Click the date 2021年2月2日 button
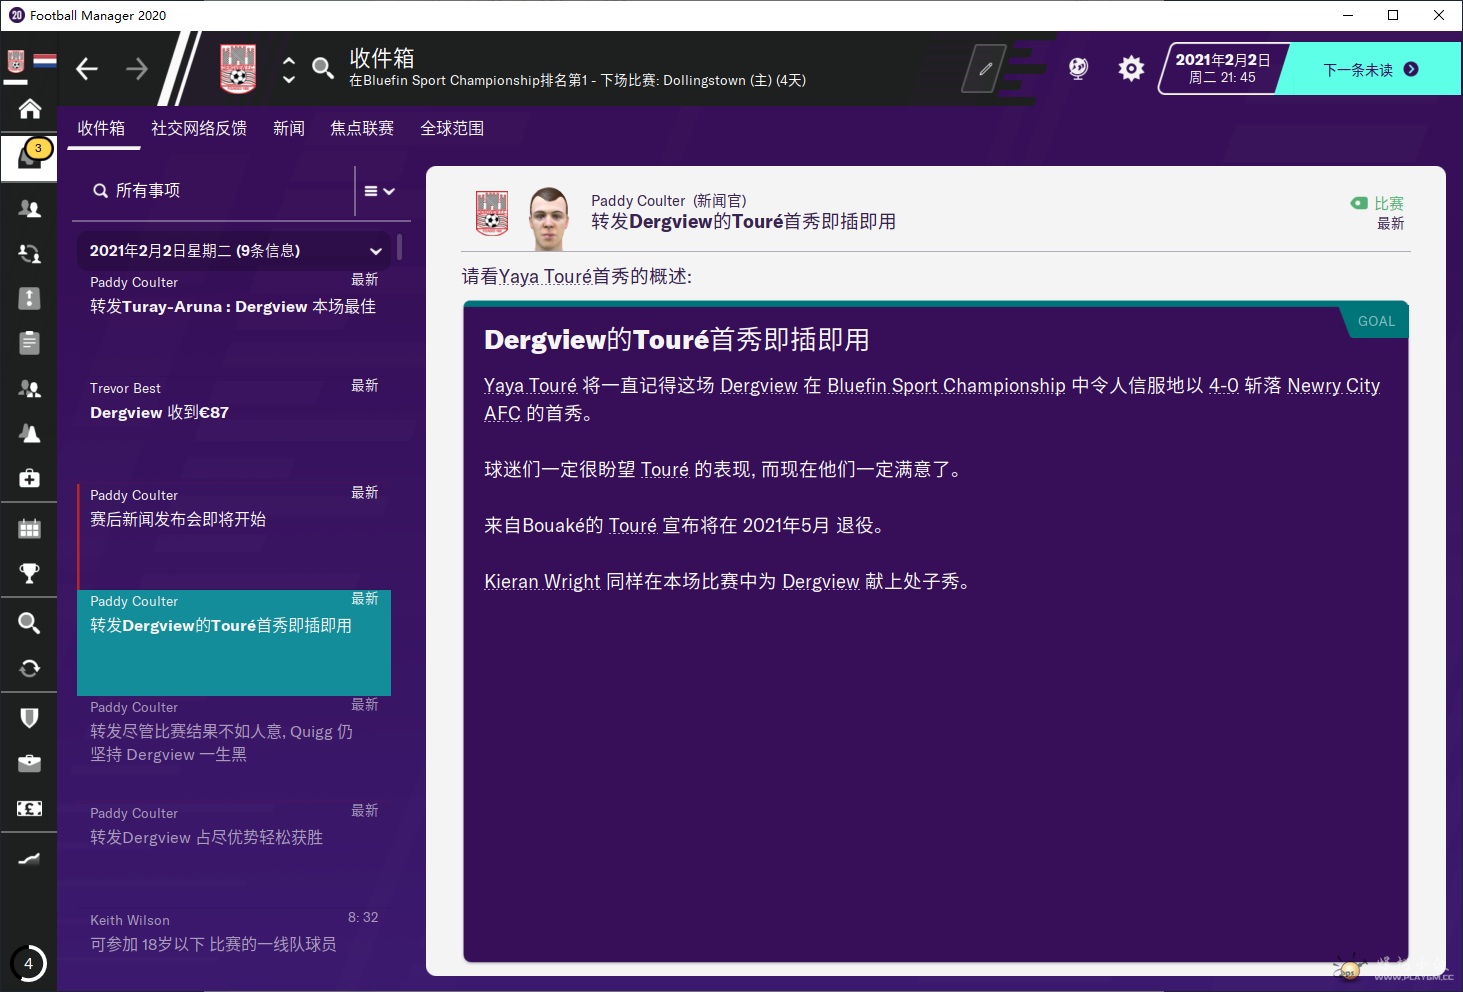1463x992 pixels. pyautogui.click(x=1222, y=68)
